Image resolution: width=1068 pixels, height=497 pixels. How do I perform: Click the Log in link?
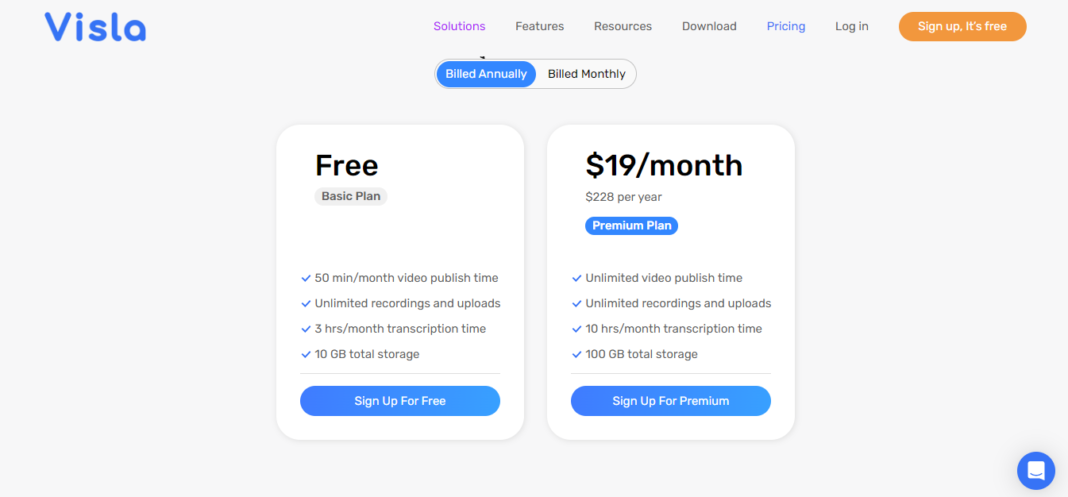point(852,26)
